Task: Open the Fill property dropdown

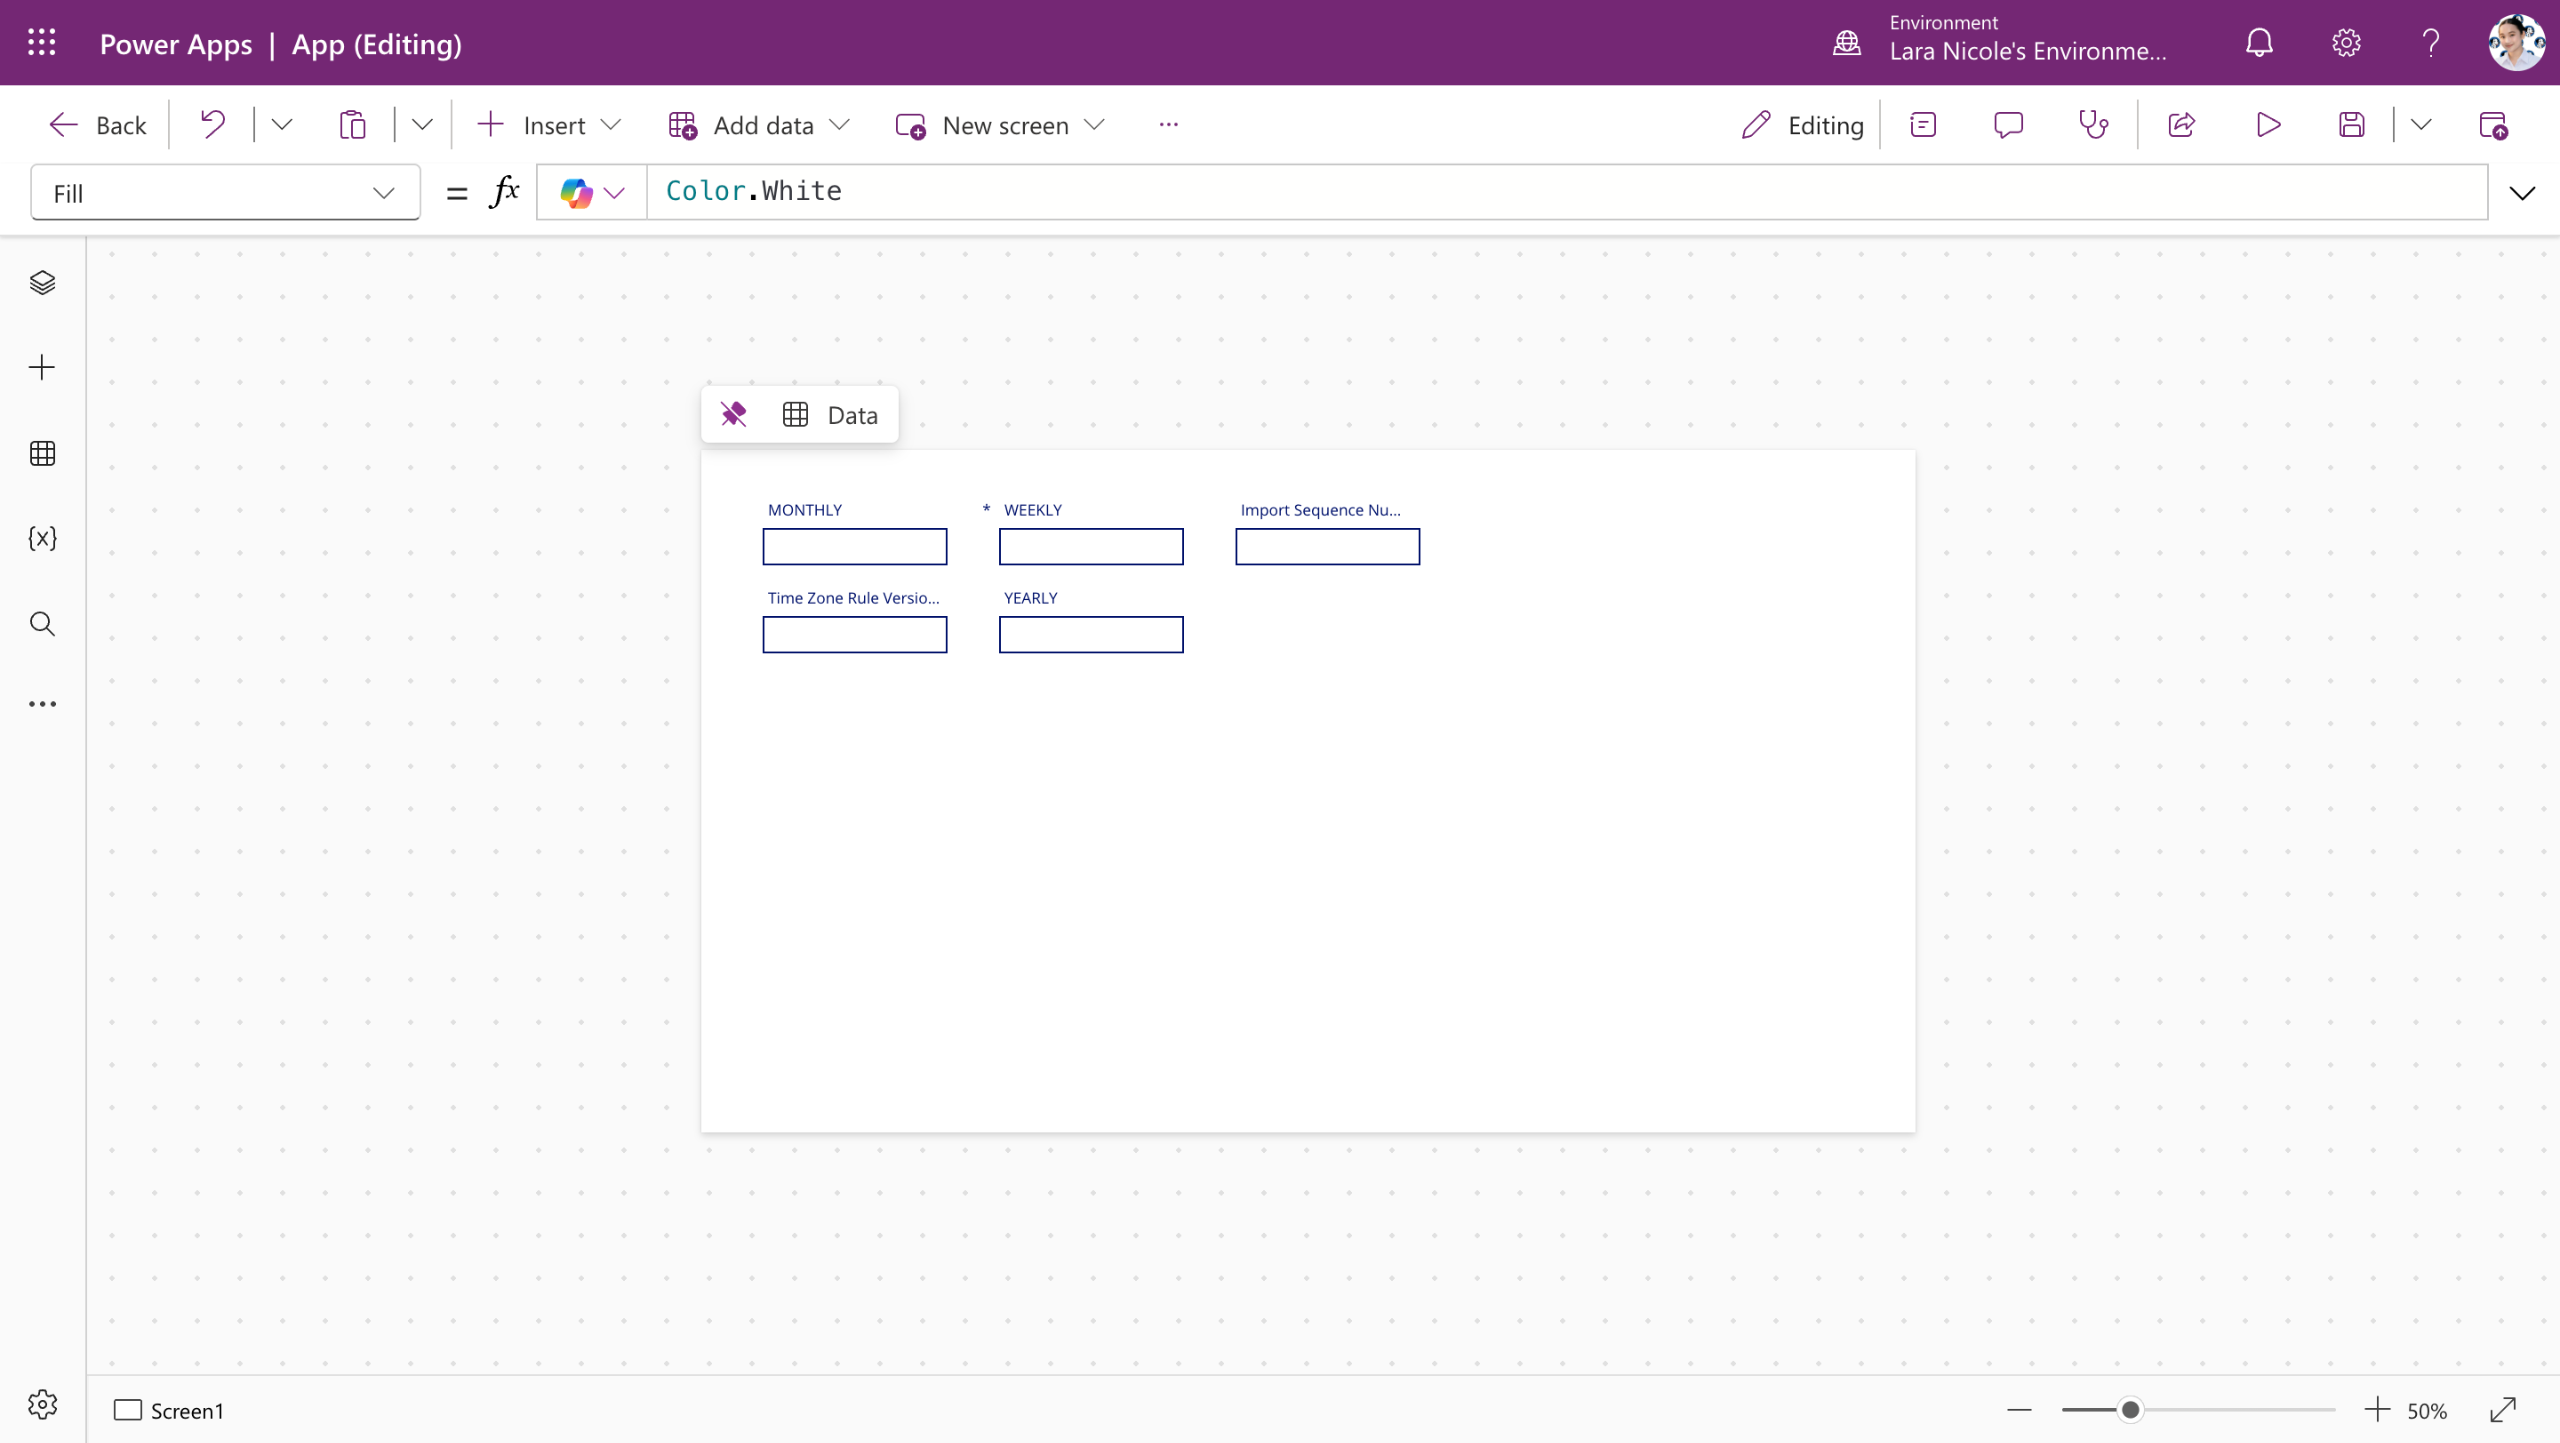Action: pyautogui.click(x=225, y=193)
